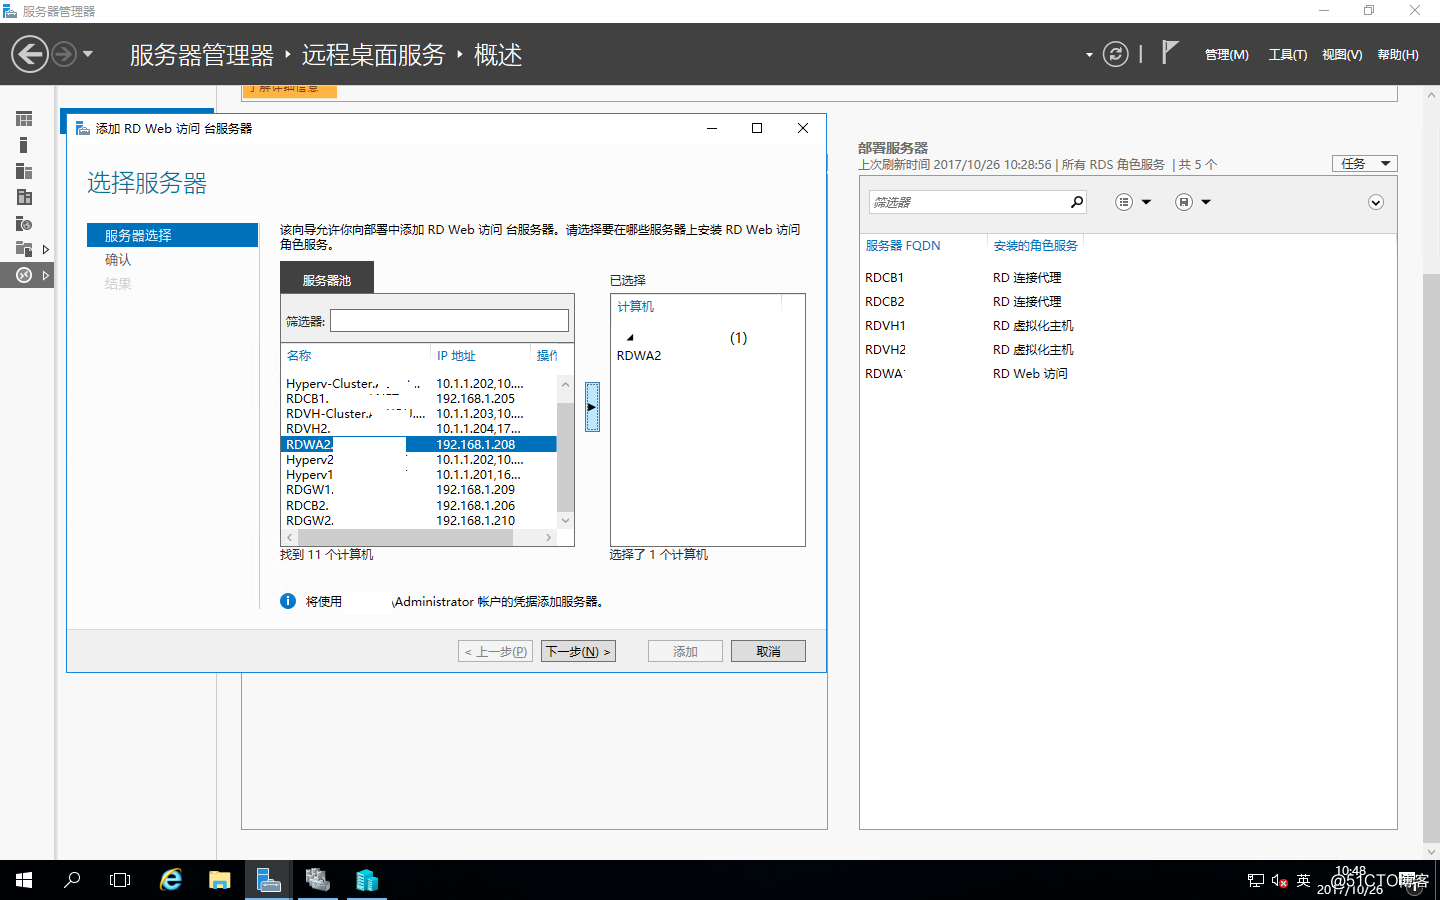Open the Dashboard sidebar icon
Screen dimensions: 1440x900
pyautogui.click(x=24, y=119)
